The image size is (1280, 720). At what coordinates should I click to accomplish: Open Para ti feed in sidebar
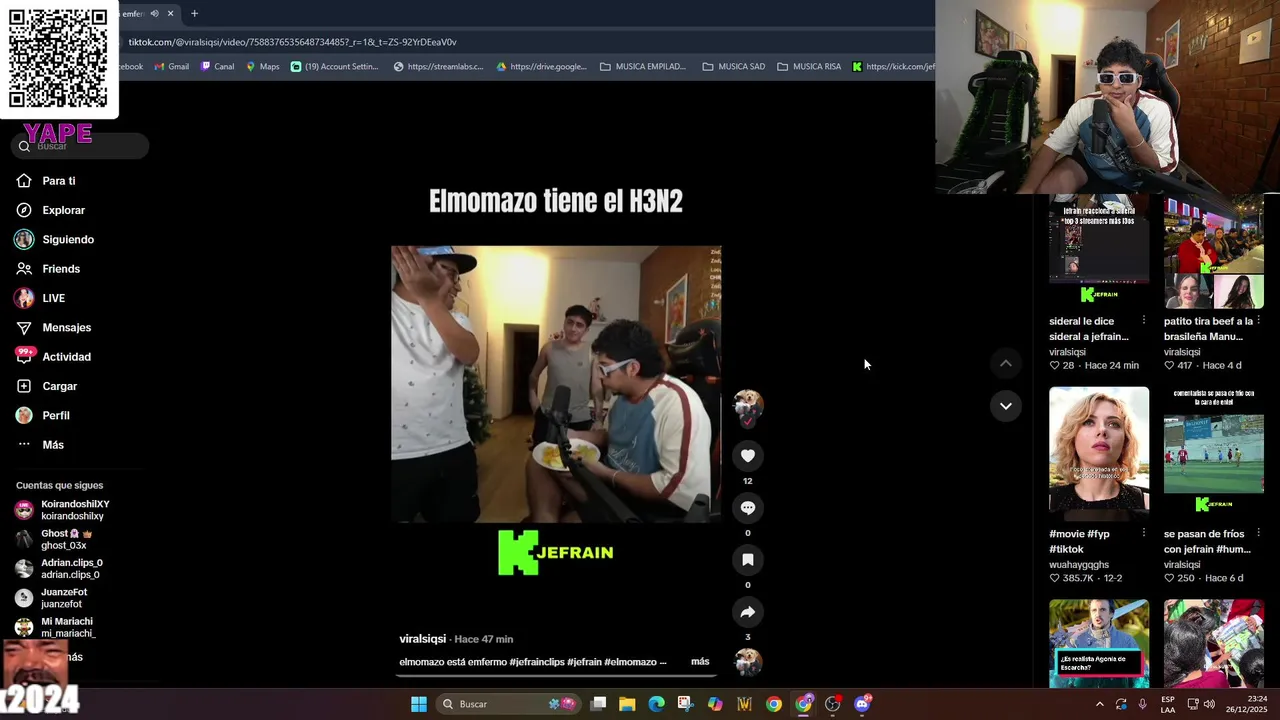[x=59, y=181]
